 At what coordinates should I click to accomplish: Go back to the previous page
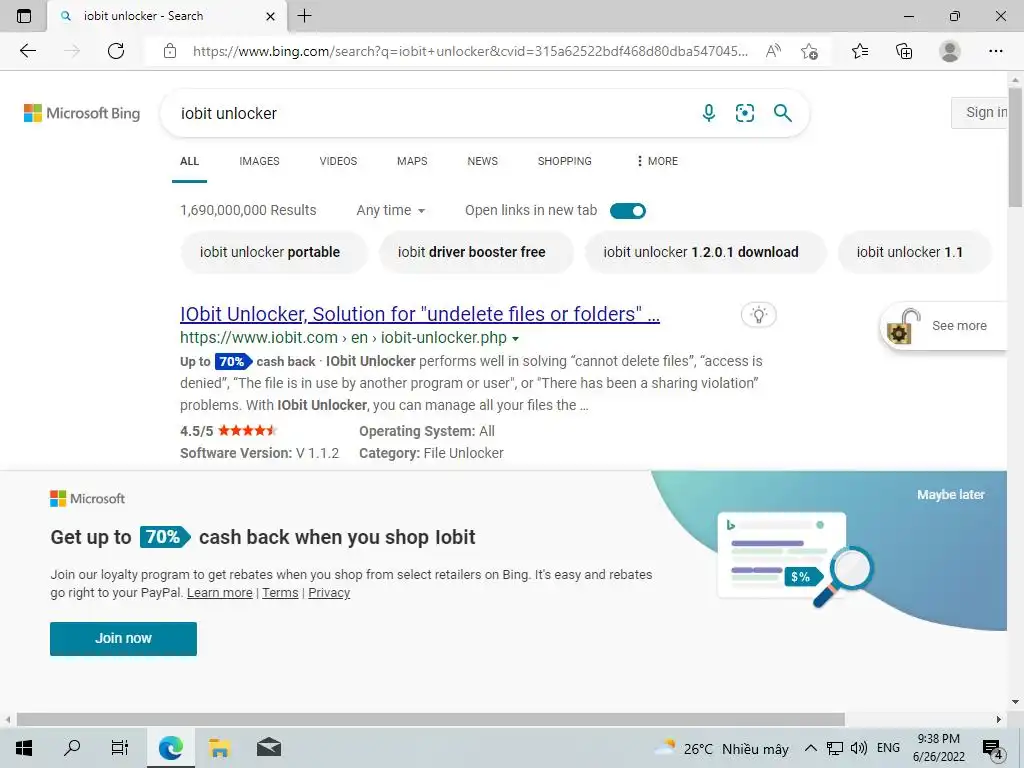(x=28, y=51)
